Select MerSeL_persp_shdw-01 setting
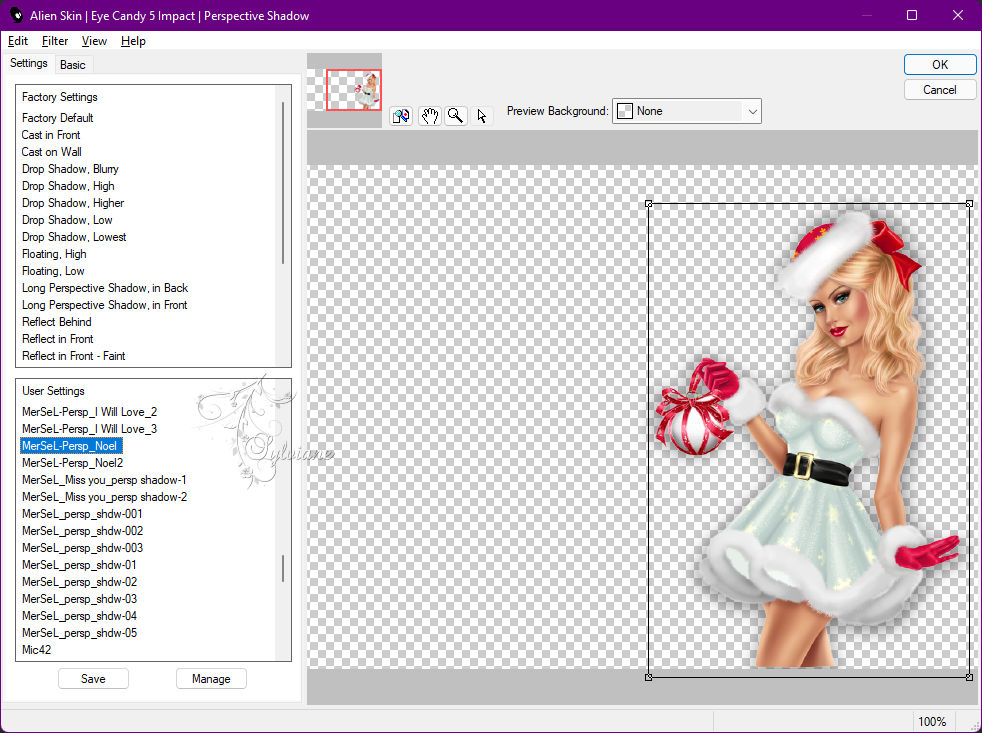 click(x=79, y=564)
